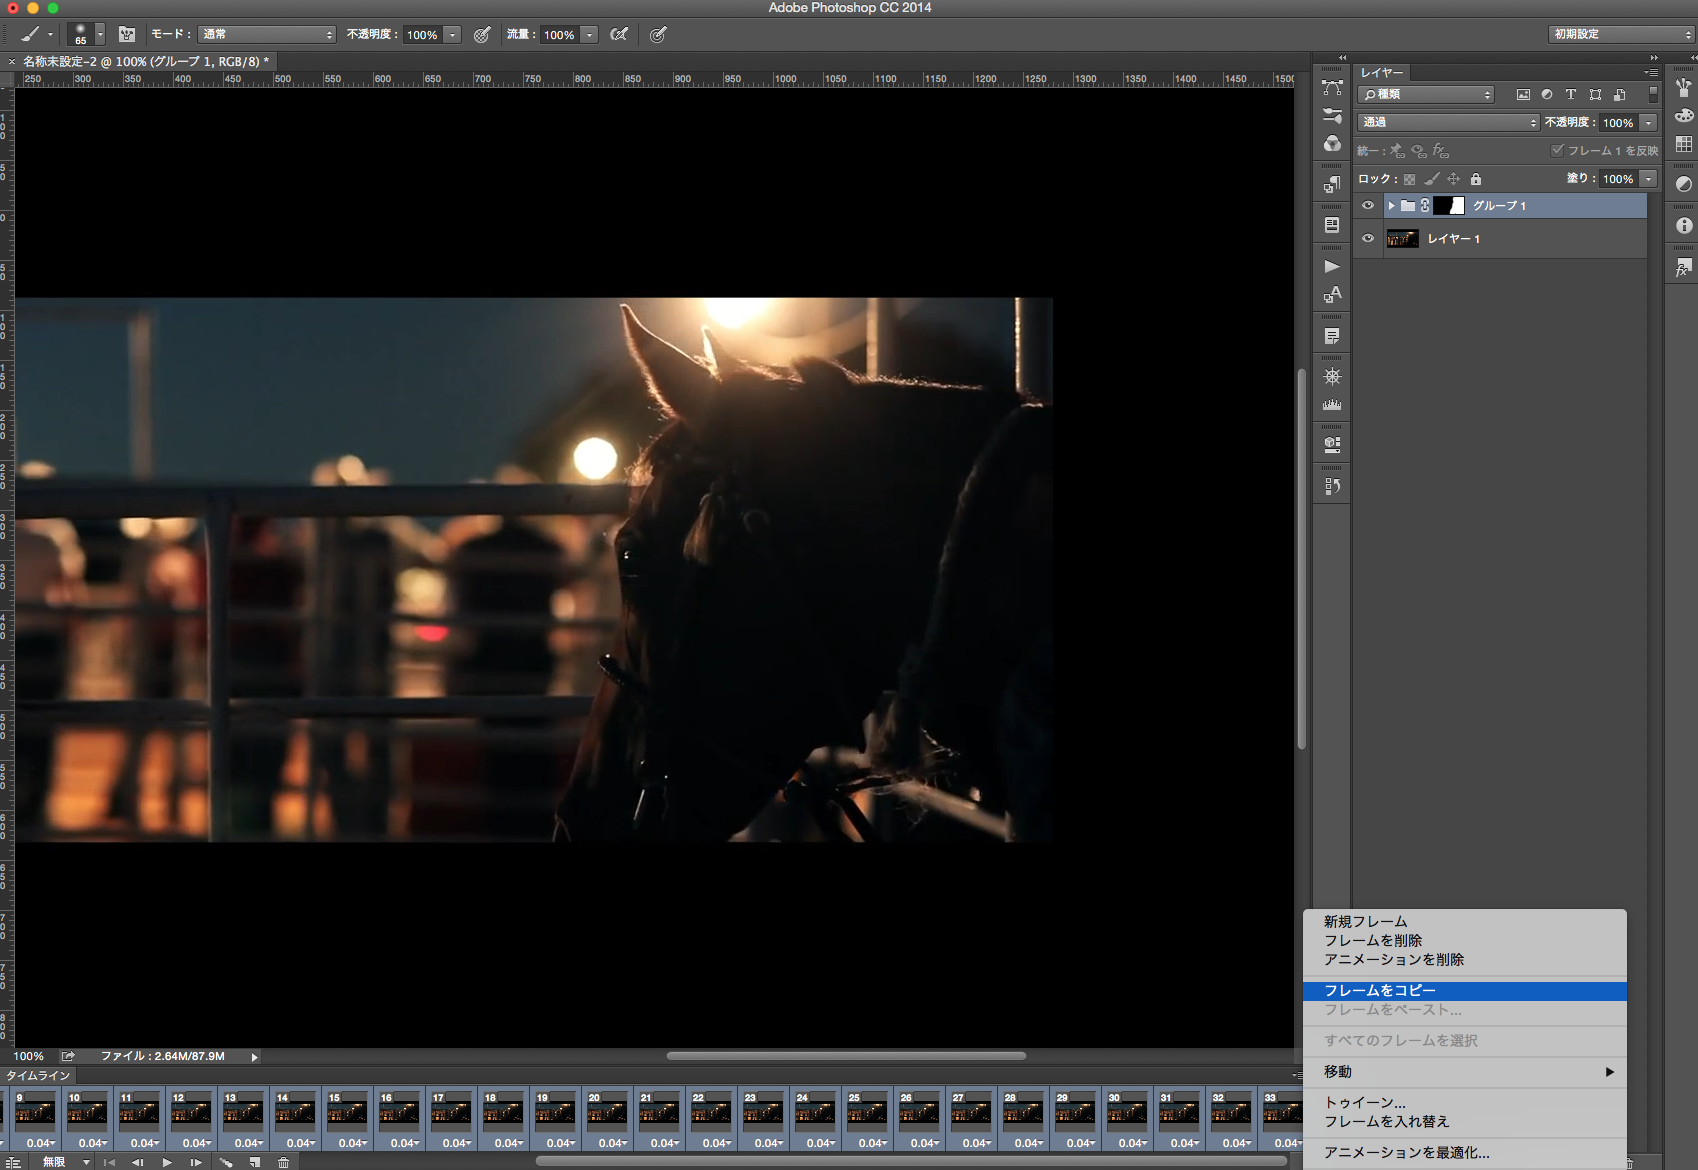Open the Paths panel icon
Image resolution: width=1698 pixels, height=1170 pixels.
pos(1332,88)
